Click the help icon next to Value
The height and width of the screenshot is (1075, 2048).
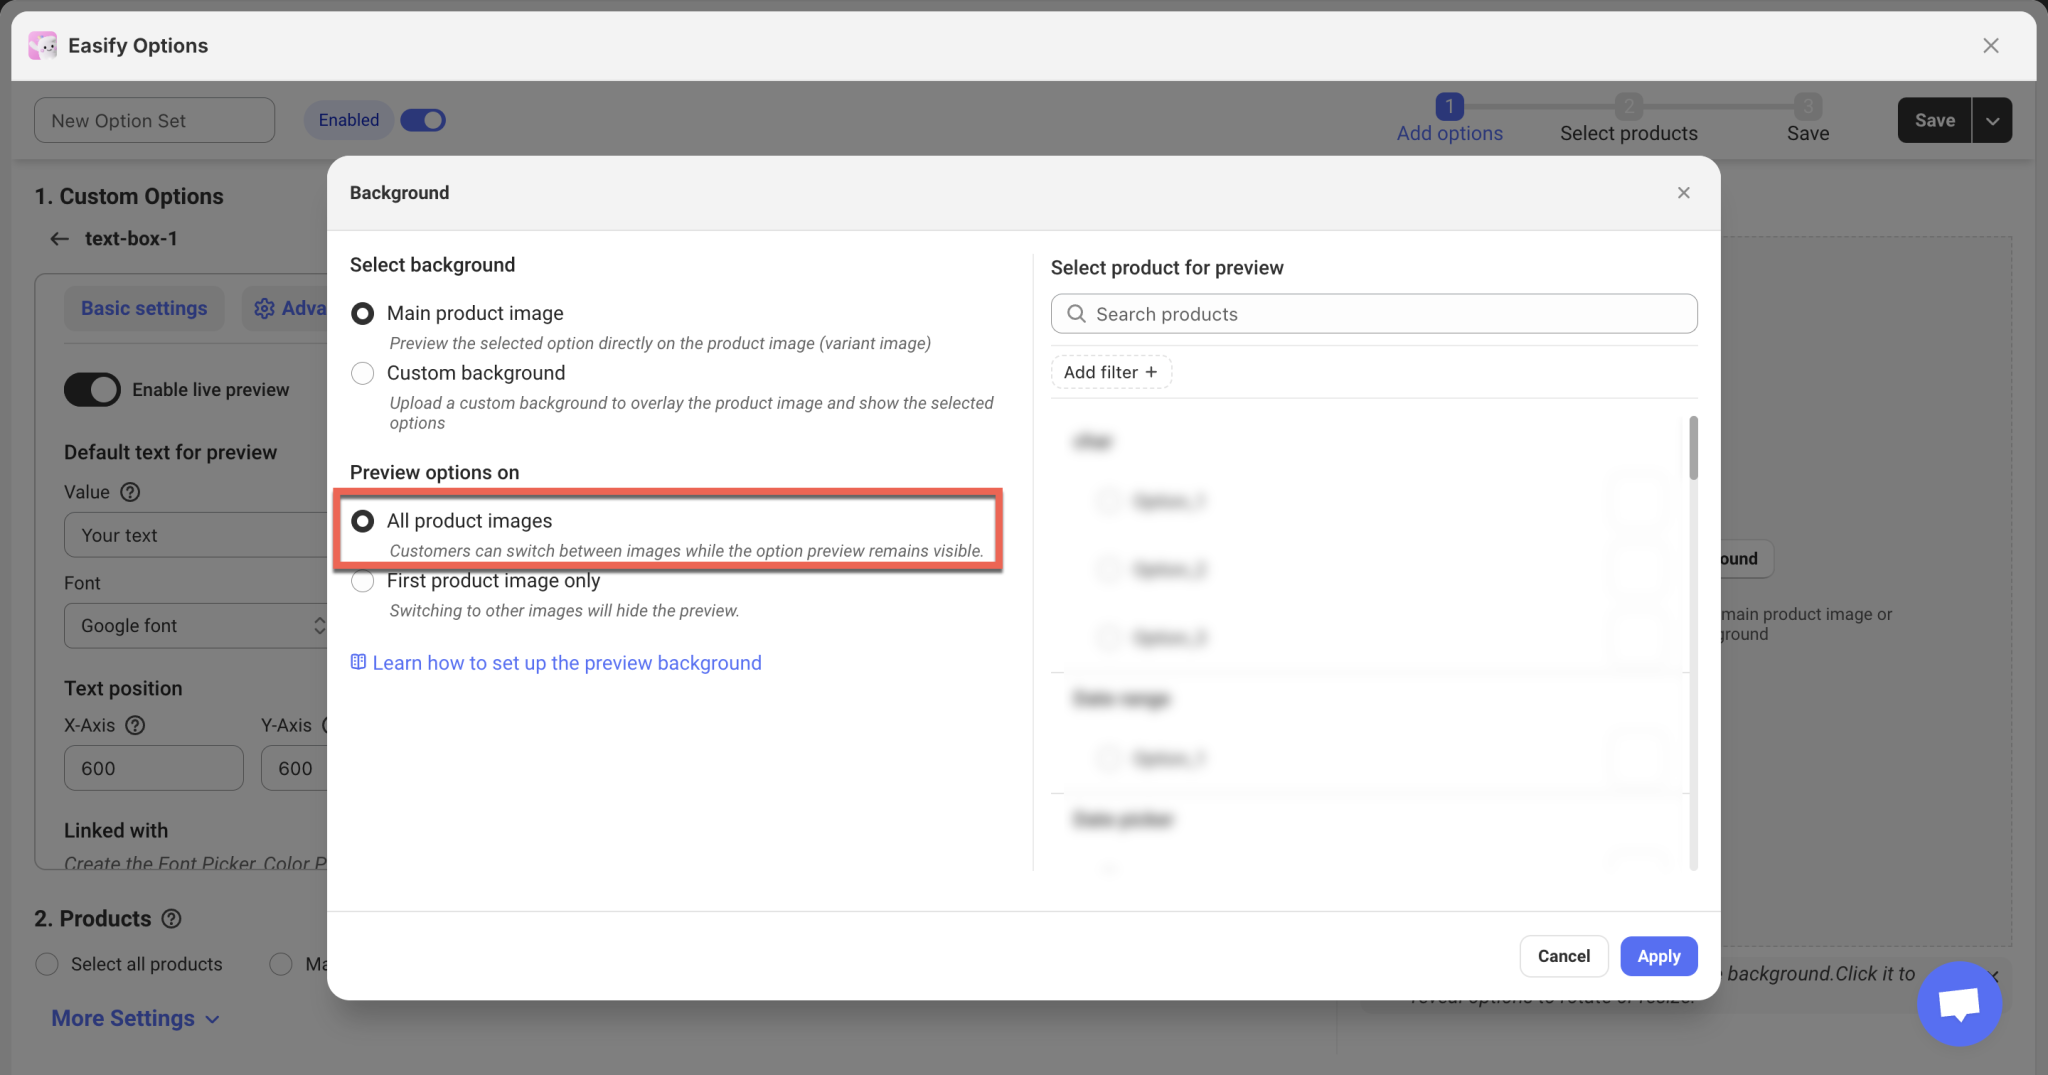pyautogui.click(x=130, y=492)
